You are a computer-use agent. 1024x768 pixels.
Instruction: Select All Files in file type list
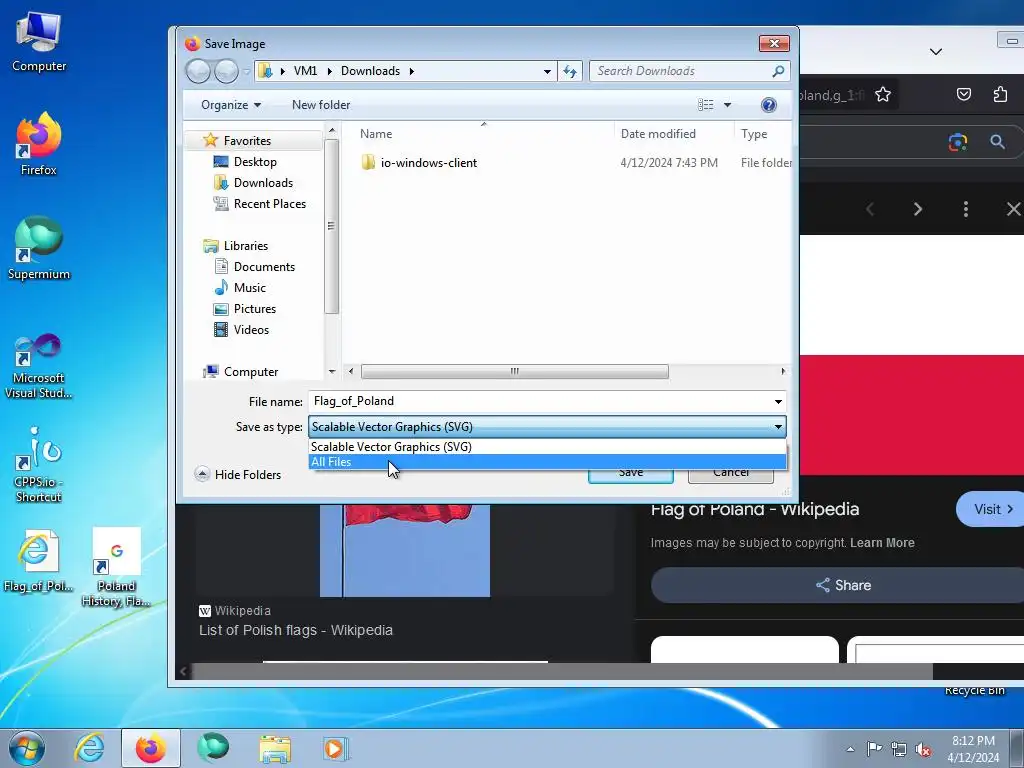coord(547,462)
